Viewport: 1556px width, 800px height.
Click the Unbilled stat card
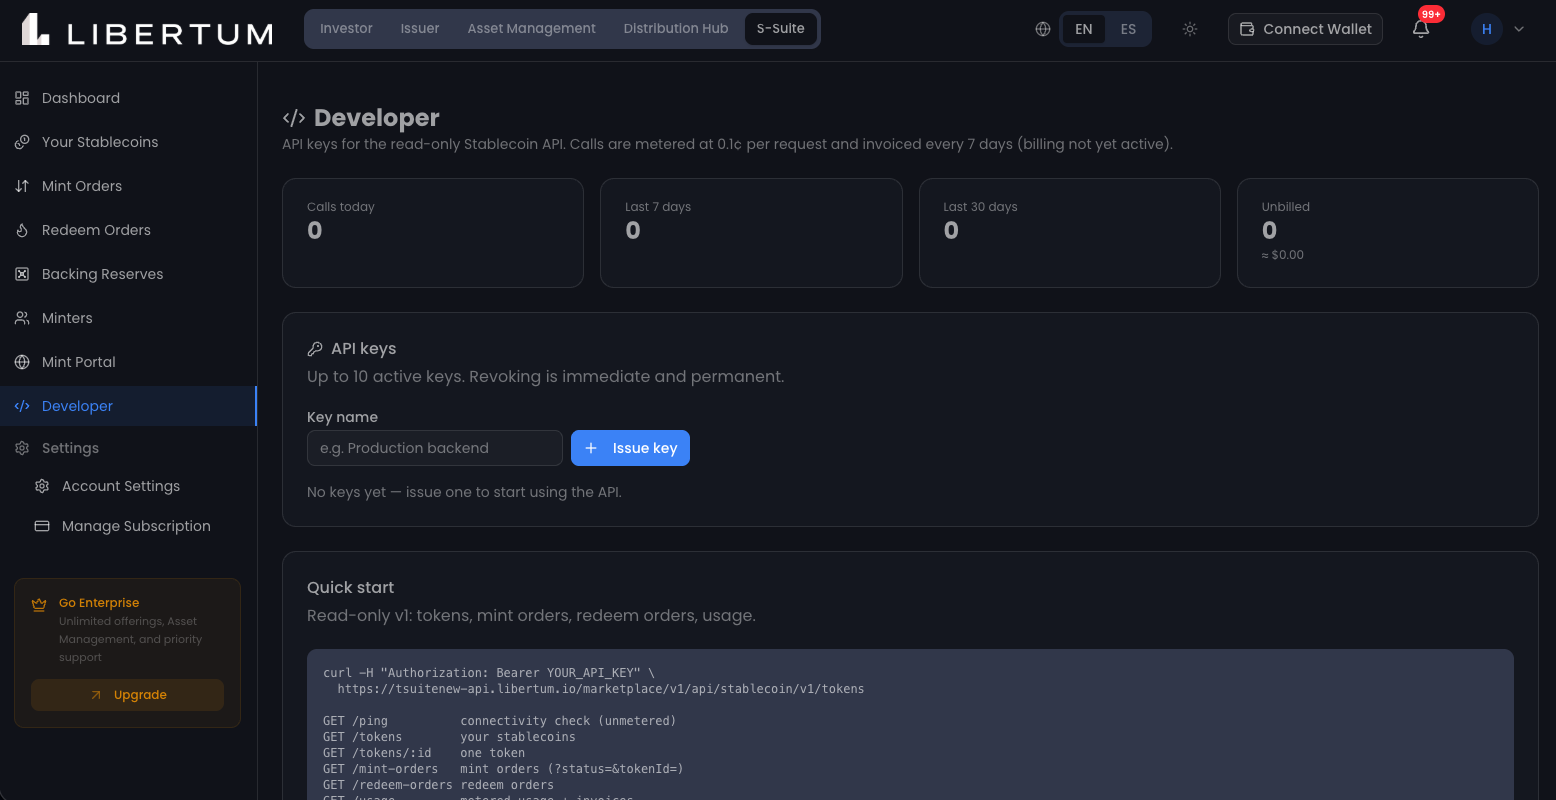(1387, 233)
